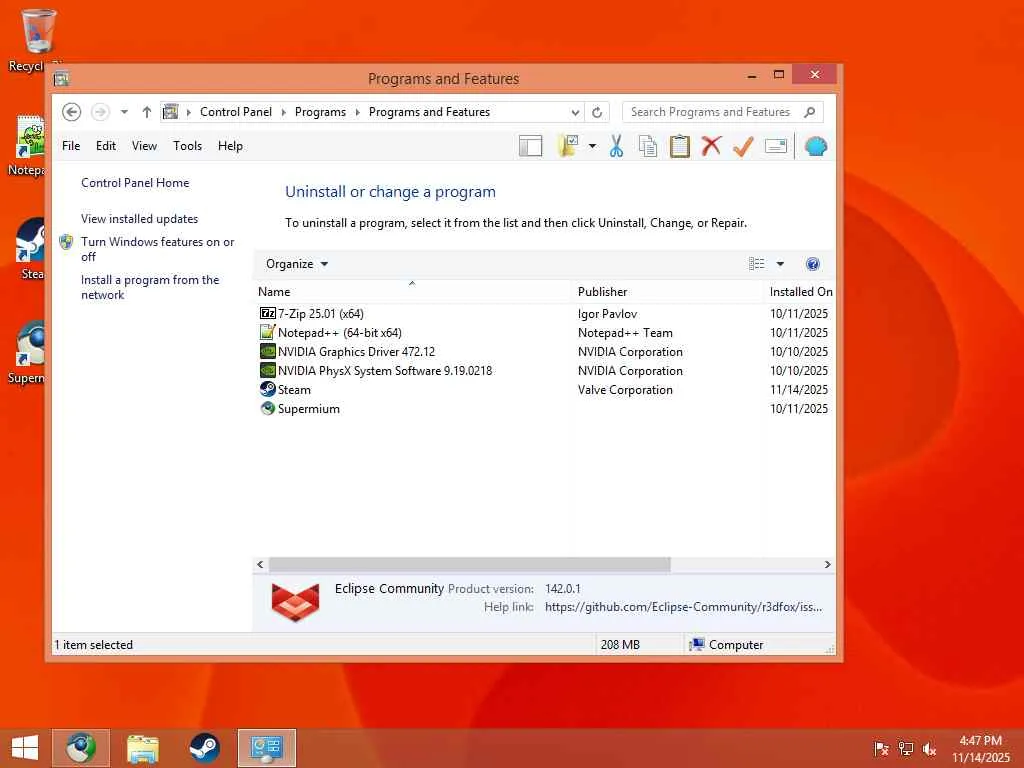Open the View menu

pyautogui.click(x=144, y=146)
